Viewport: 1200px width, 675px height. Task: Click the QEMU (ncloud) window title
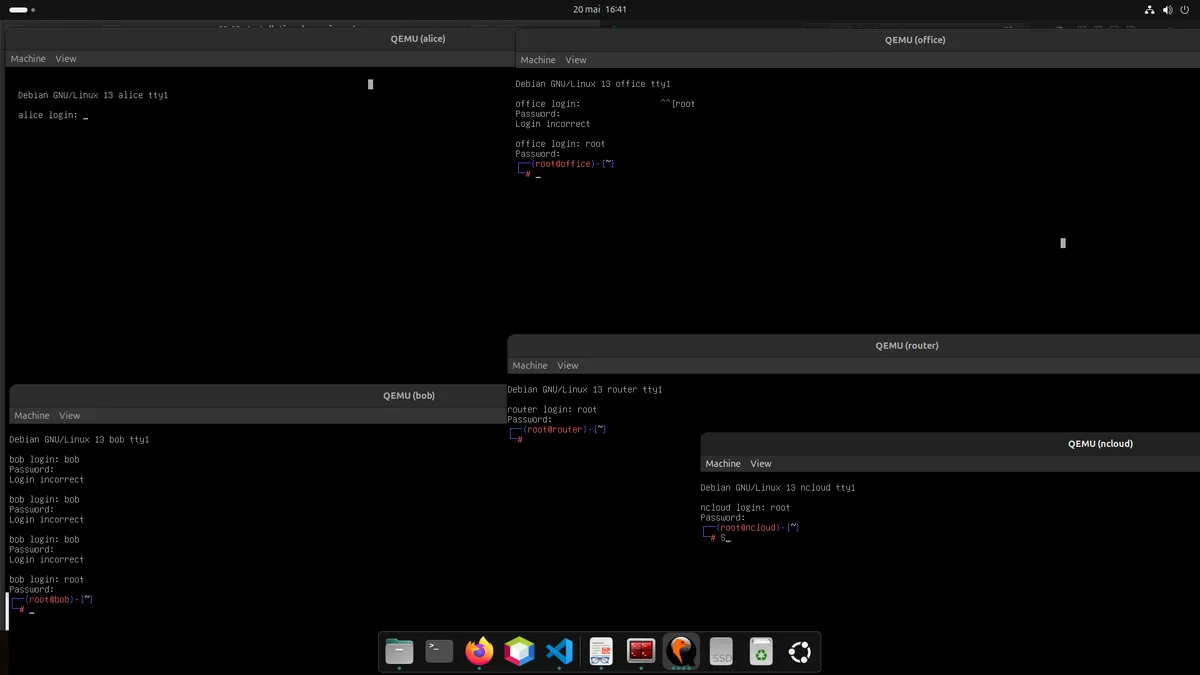pyautogui.click(x=1100, y=443)
